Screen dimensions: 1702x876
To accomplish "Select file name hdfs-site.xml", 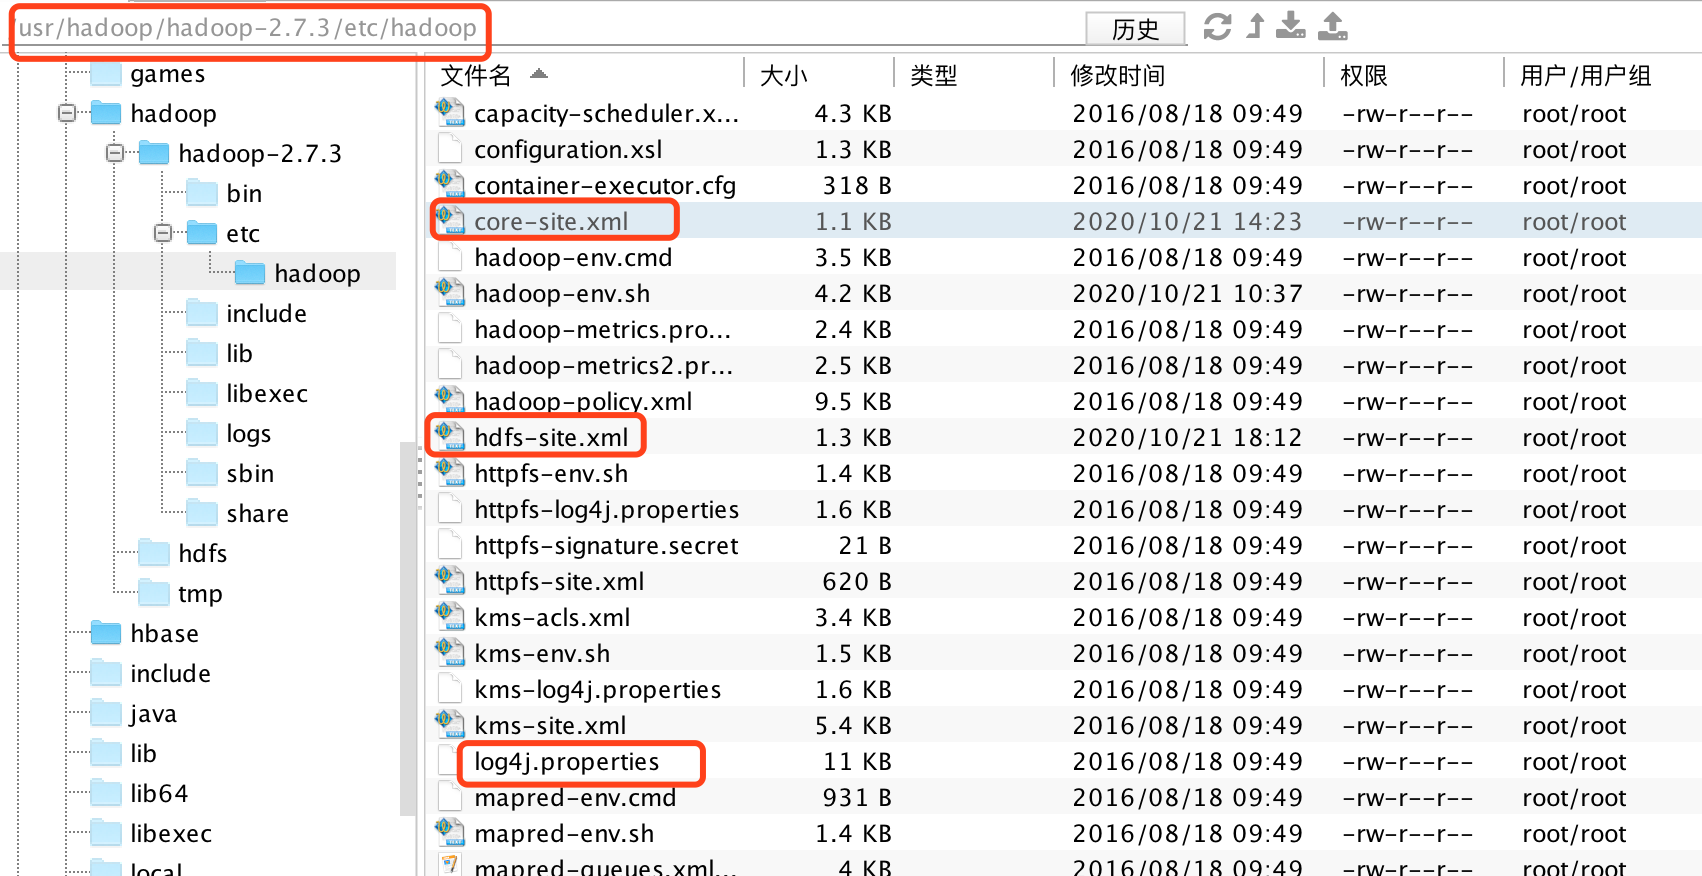I will click(x=551, y=438).
